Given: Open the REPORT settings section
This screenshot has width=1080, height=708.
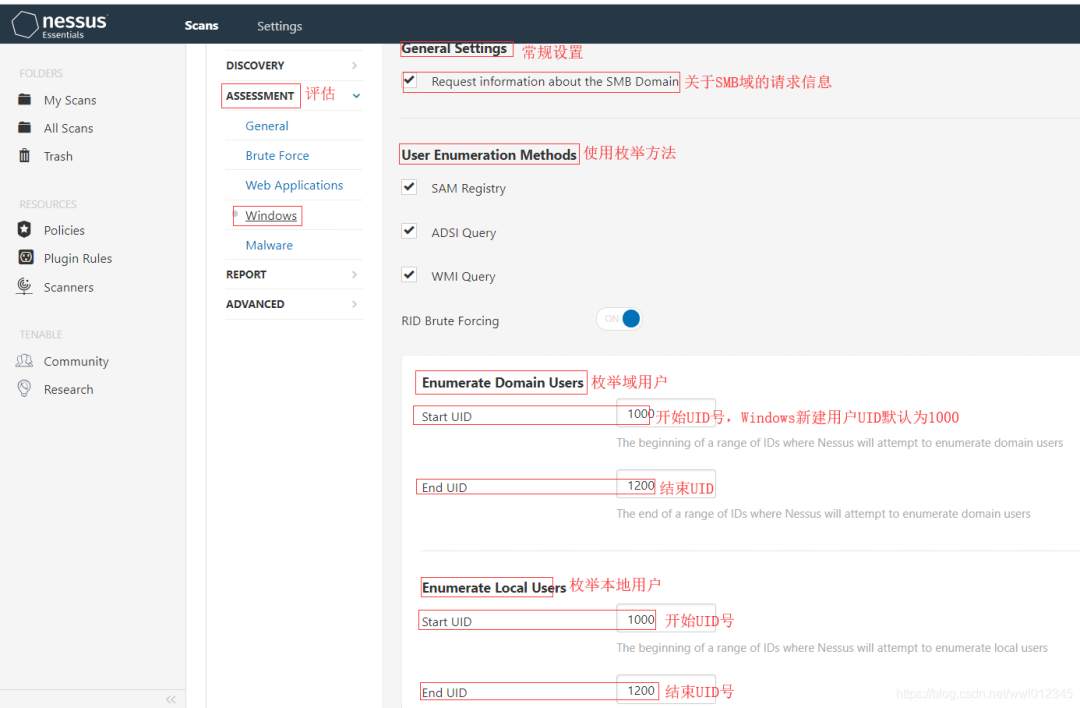Looking at the screenshot, I should [x=246, y=274].
